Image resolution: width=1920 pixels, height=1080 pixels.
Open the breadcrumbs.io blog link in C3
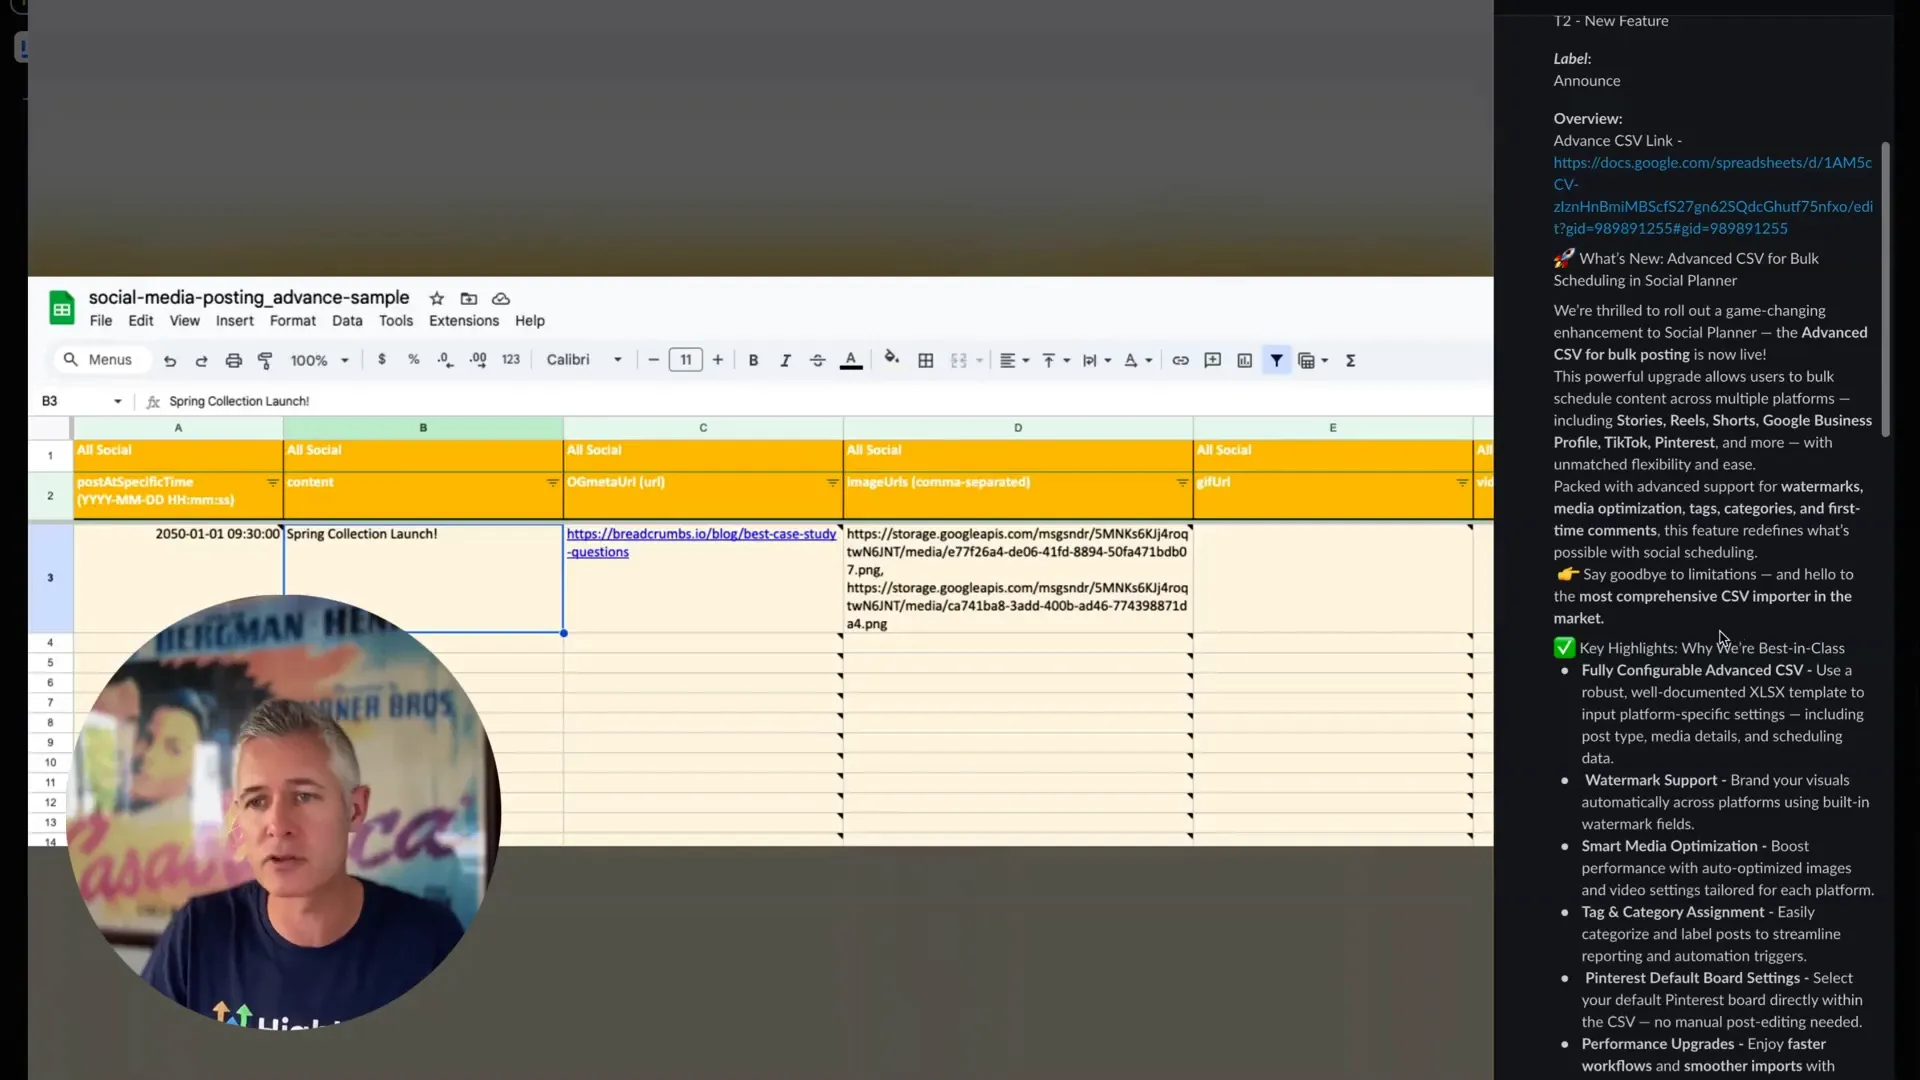coord(701,543)
